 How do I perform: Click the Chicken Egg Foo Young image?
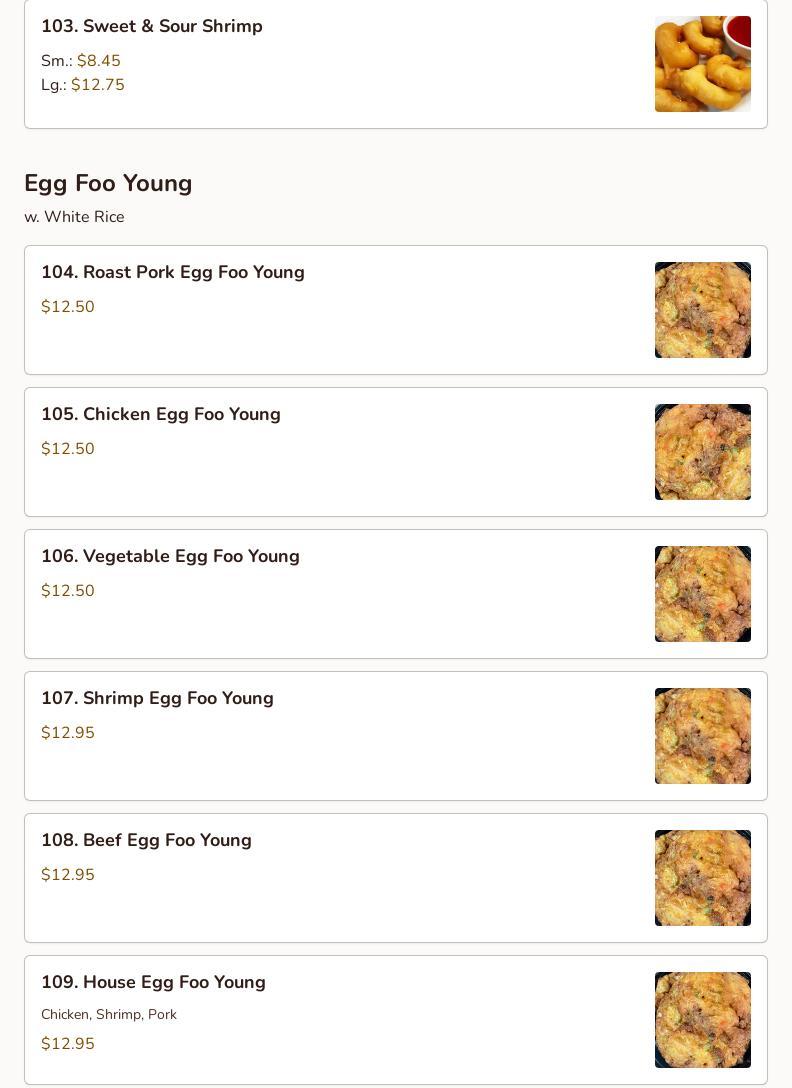coord(702,452)
